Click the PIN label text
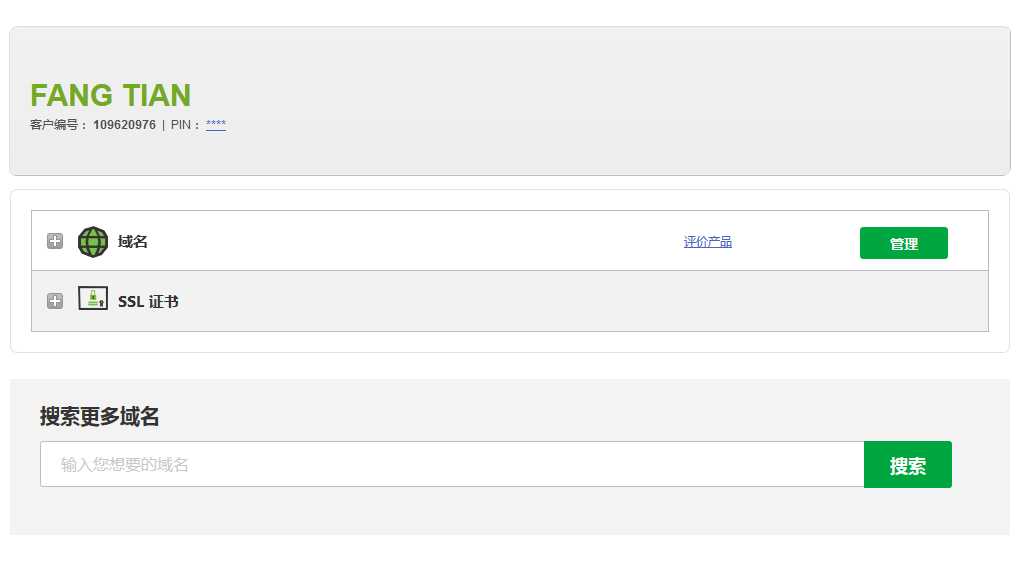The height and width of the screenshot is (564, 1035). pyautogui.click(x=180, y=125)
